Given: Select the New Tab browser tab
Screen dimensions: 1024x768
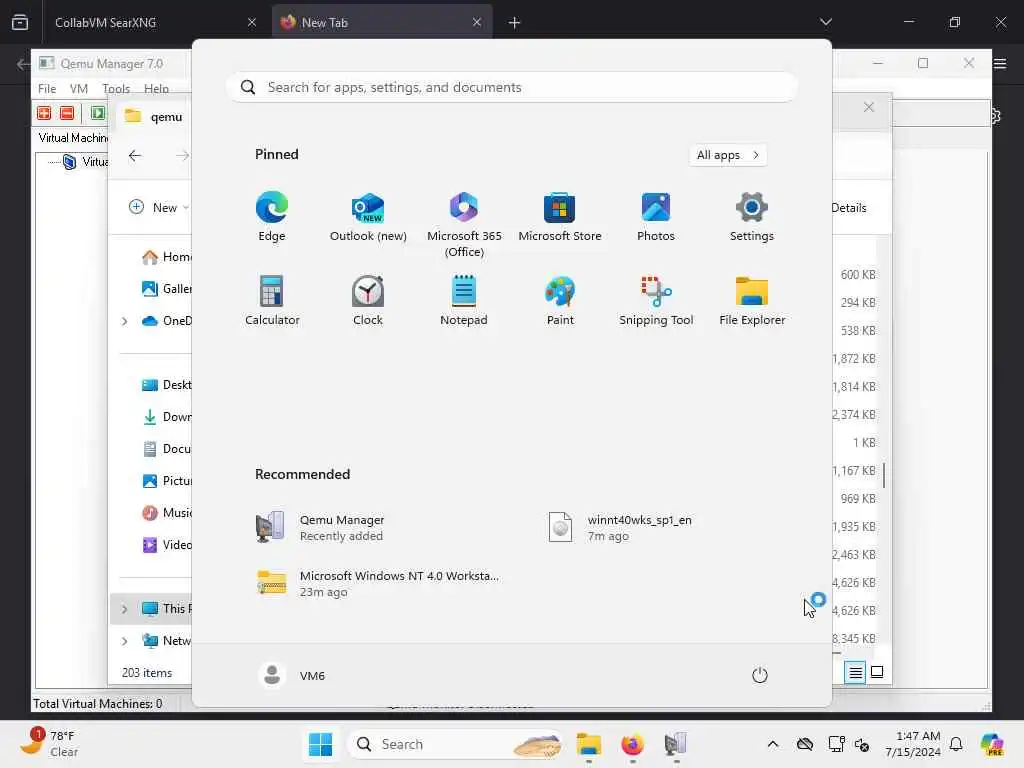Looking at the screenshot, I should pyautogui.click(x=382, y=22).
